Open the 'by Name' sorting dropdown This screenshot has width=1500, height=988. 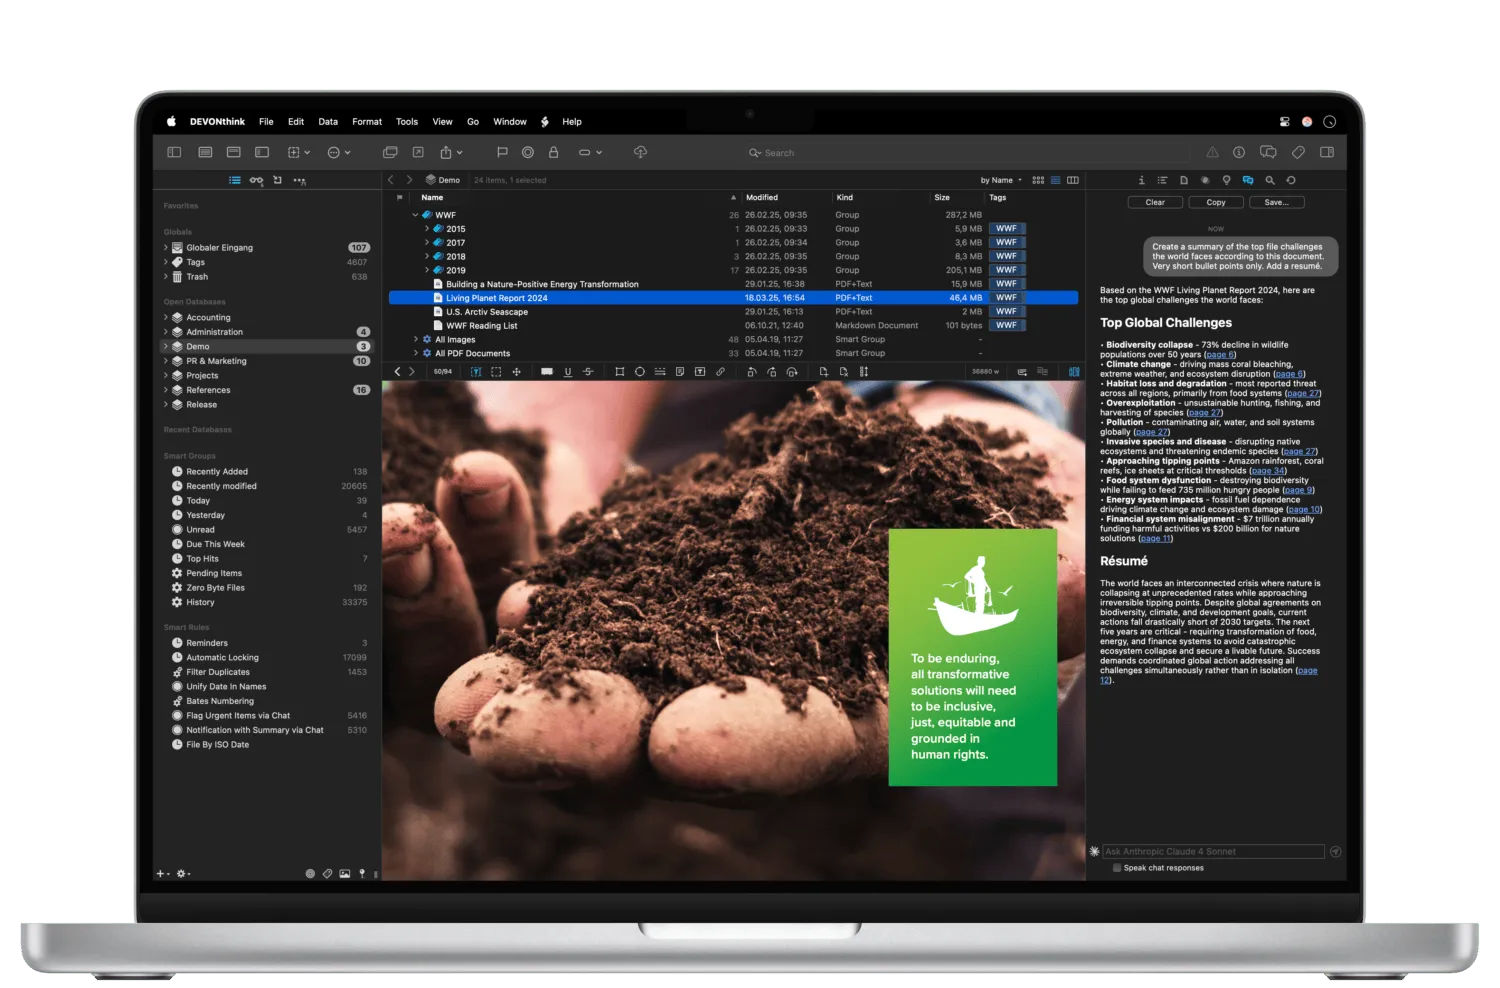pos(997,180)
